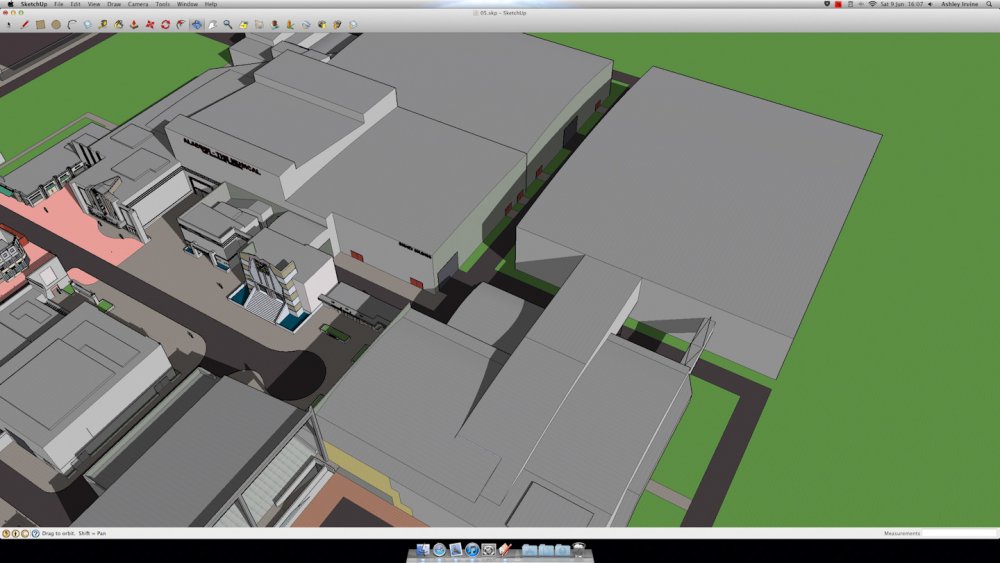Viewport: 1000px width, 563px height.
Task: Select the arrow Select tool
Action: [9, 24]
